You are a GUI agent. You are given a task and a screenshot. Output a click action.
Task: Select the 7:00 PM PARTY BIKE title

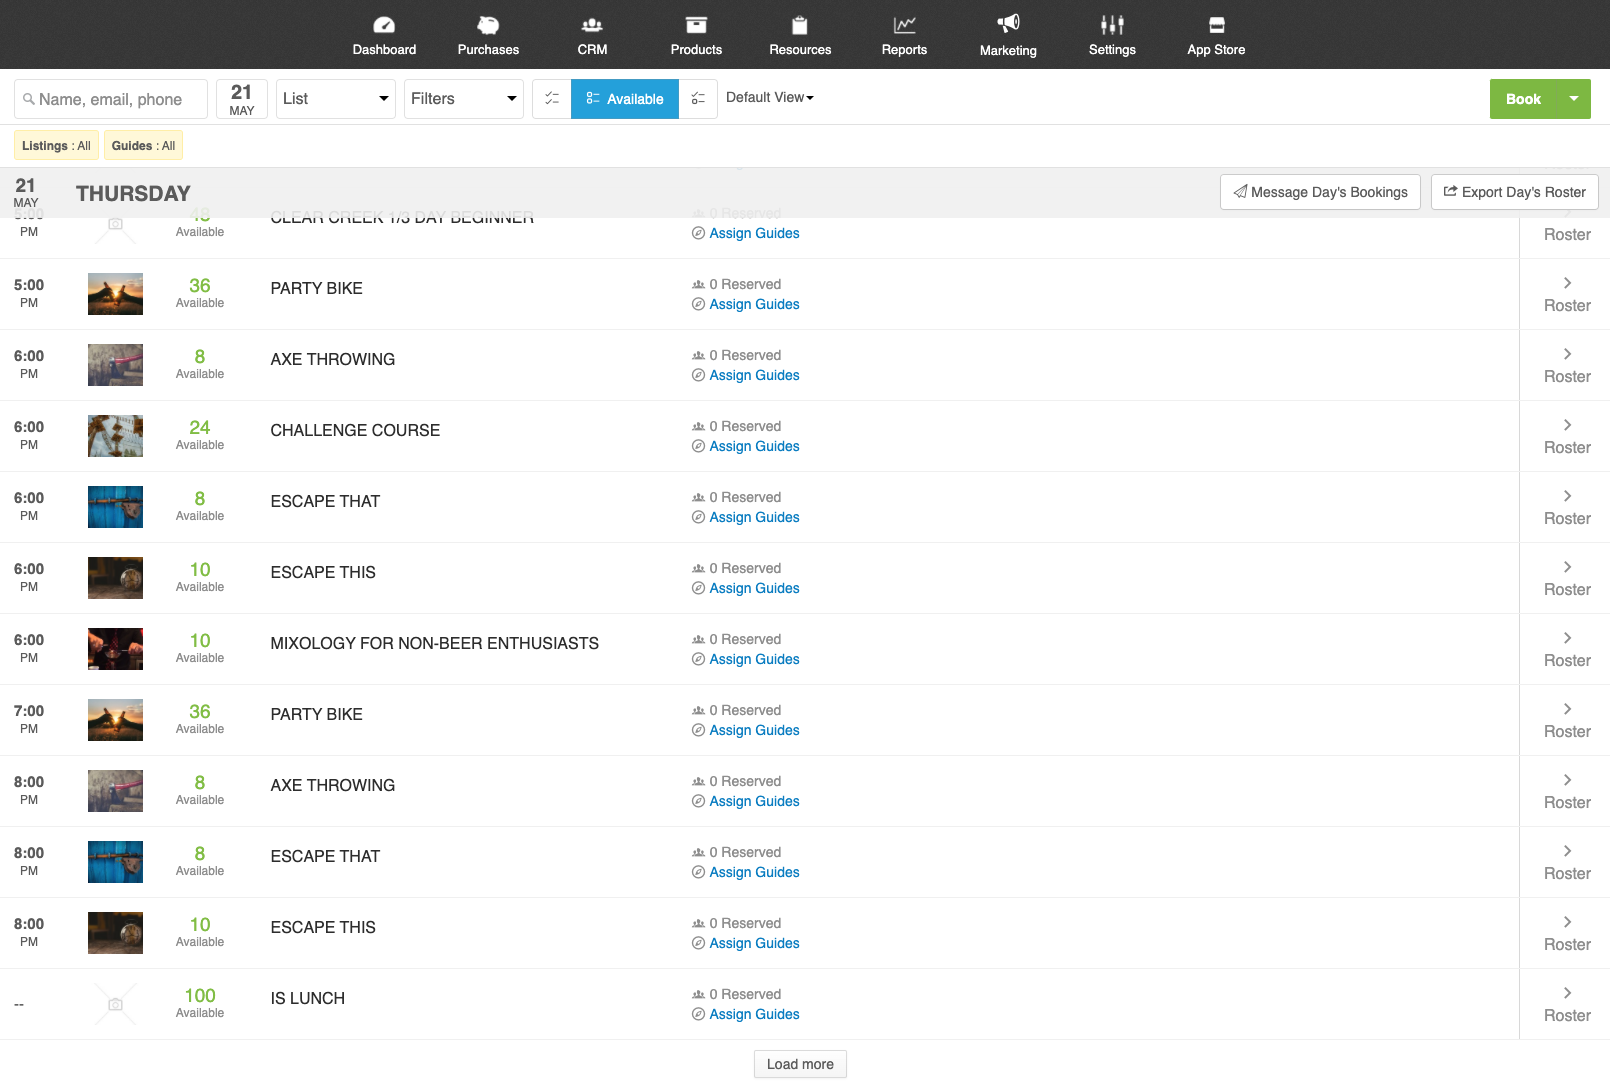[x=316, y=714]
